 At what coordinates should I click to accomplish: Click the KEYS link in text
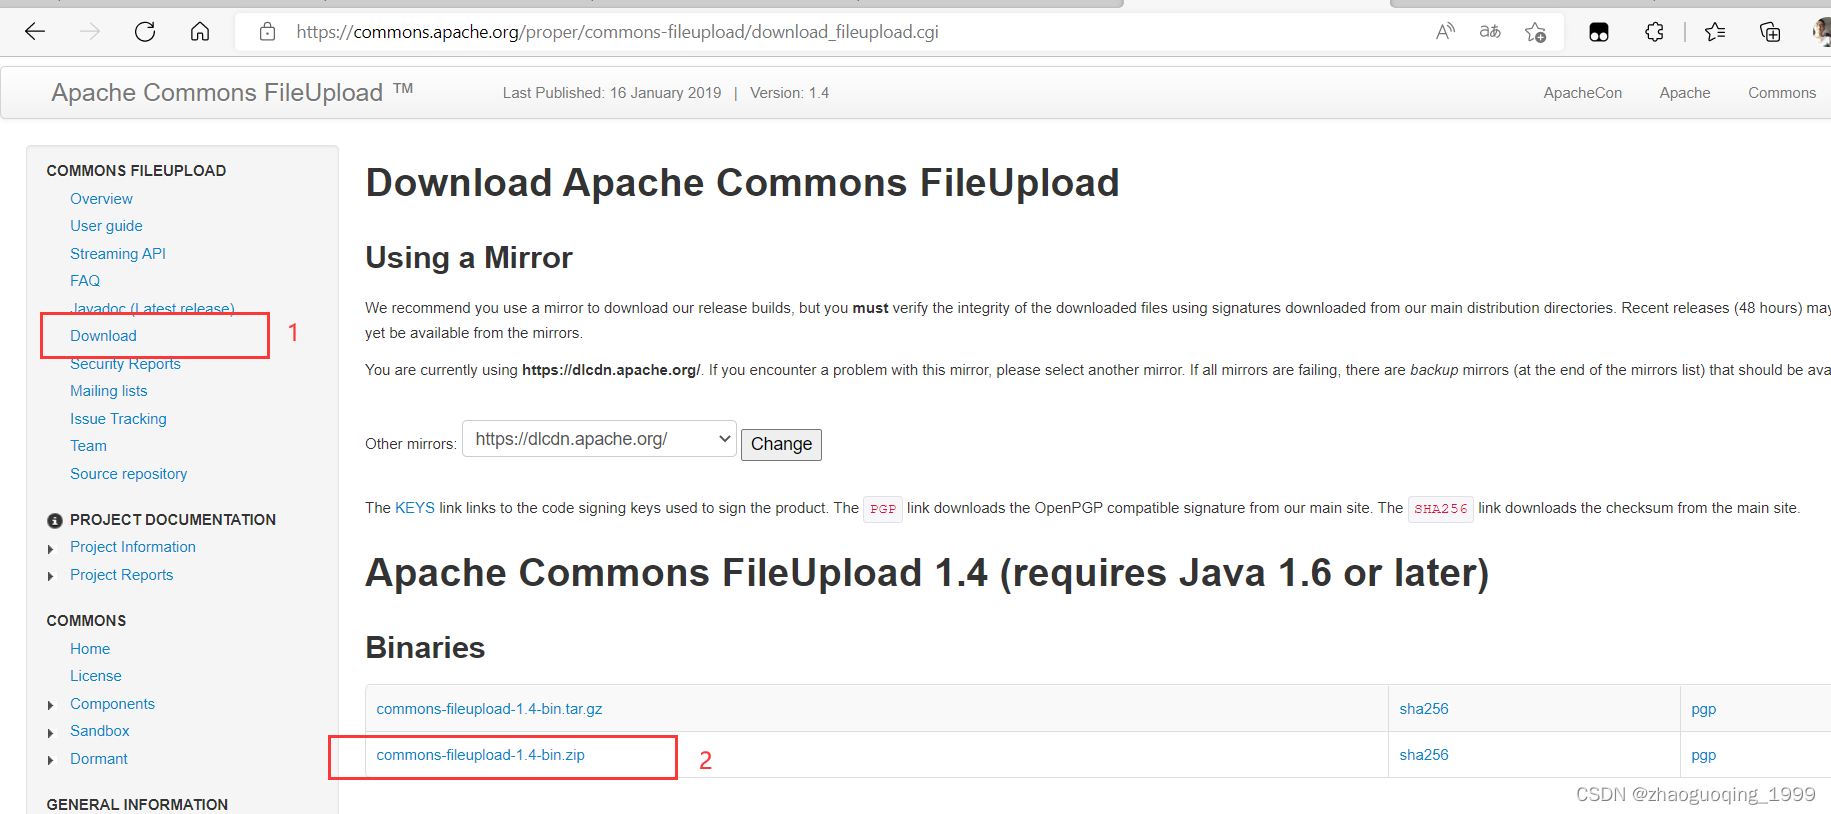pos(415,508)
